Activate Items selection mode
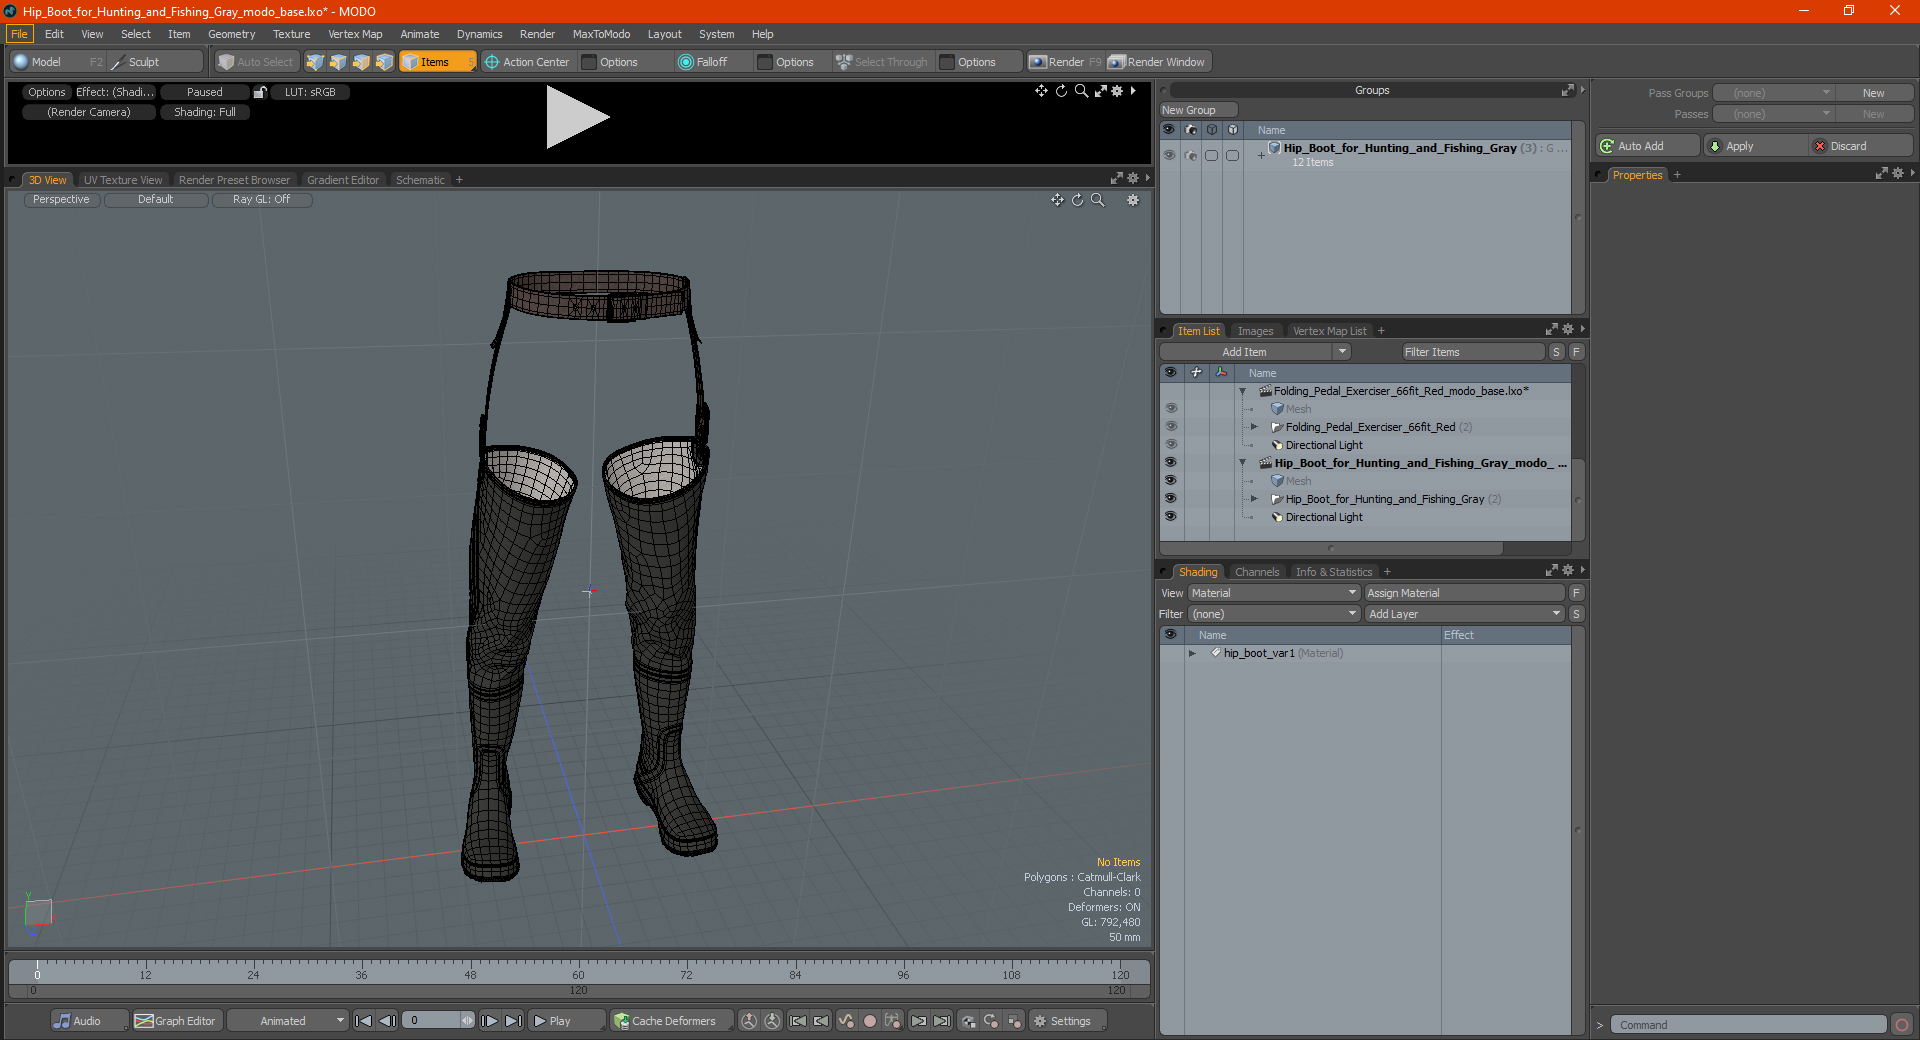This screenshot has height=1040, width=1920. [437, 62]
